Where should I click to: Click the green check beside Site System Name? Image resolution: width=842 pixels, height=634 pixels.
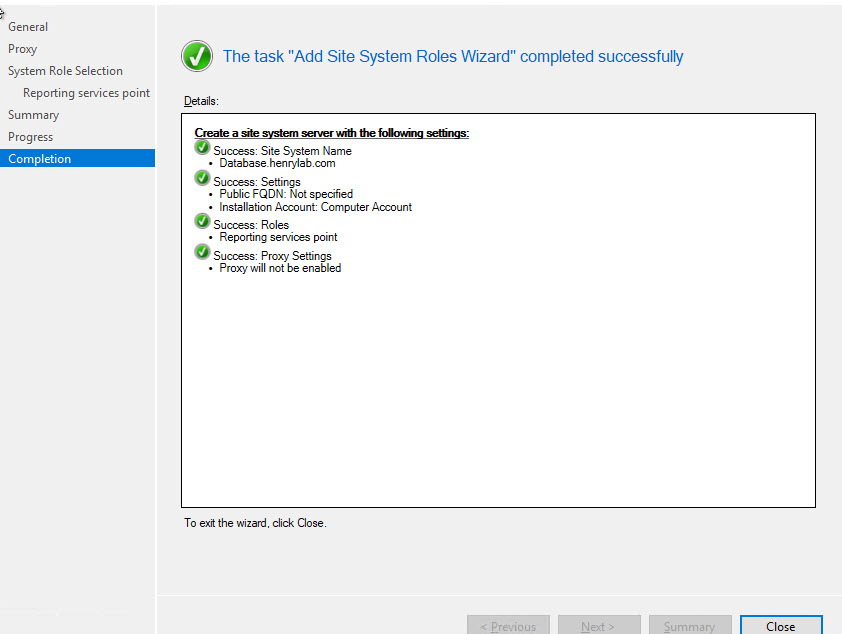203,149
